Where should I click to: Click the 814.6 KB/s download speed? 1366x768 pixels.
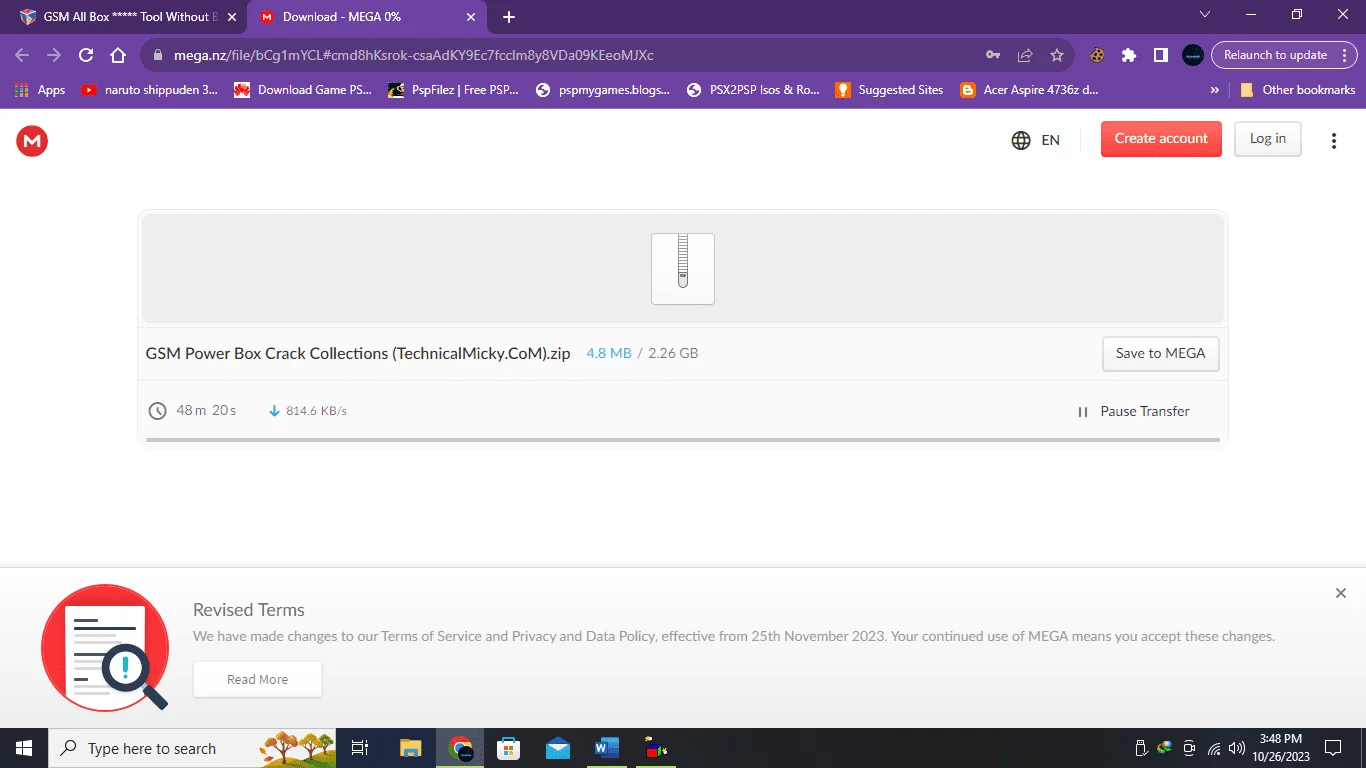click(316, 411)
